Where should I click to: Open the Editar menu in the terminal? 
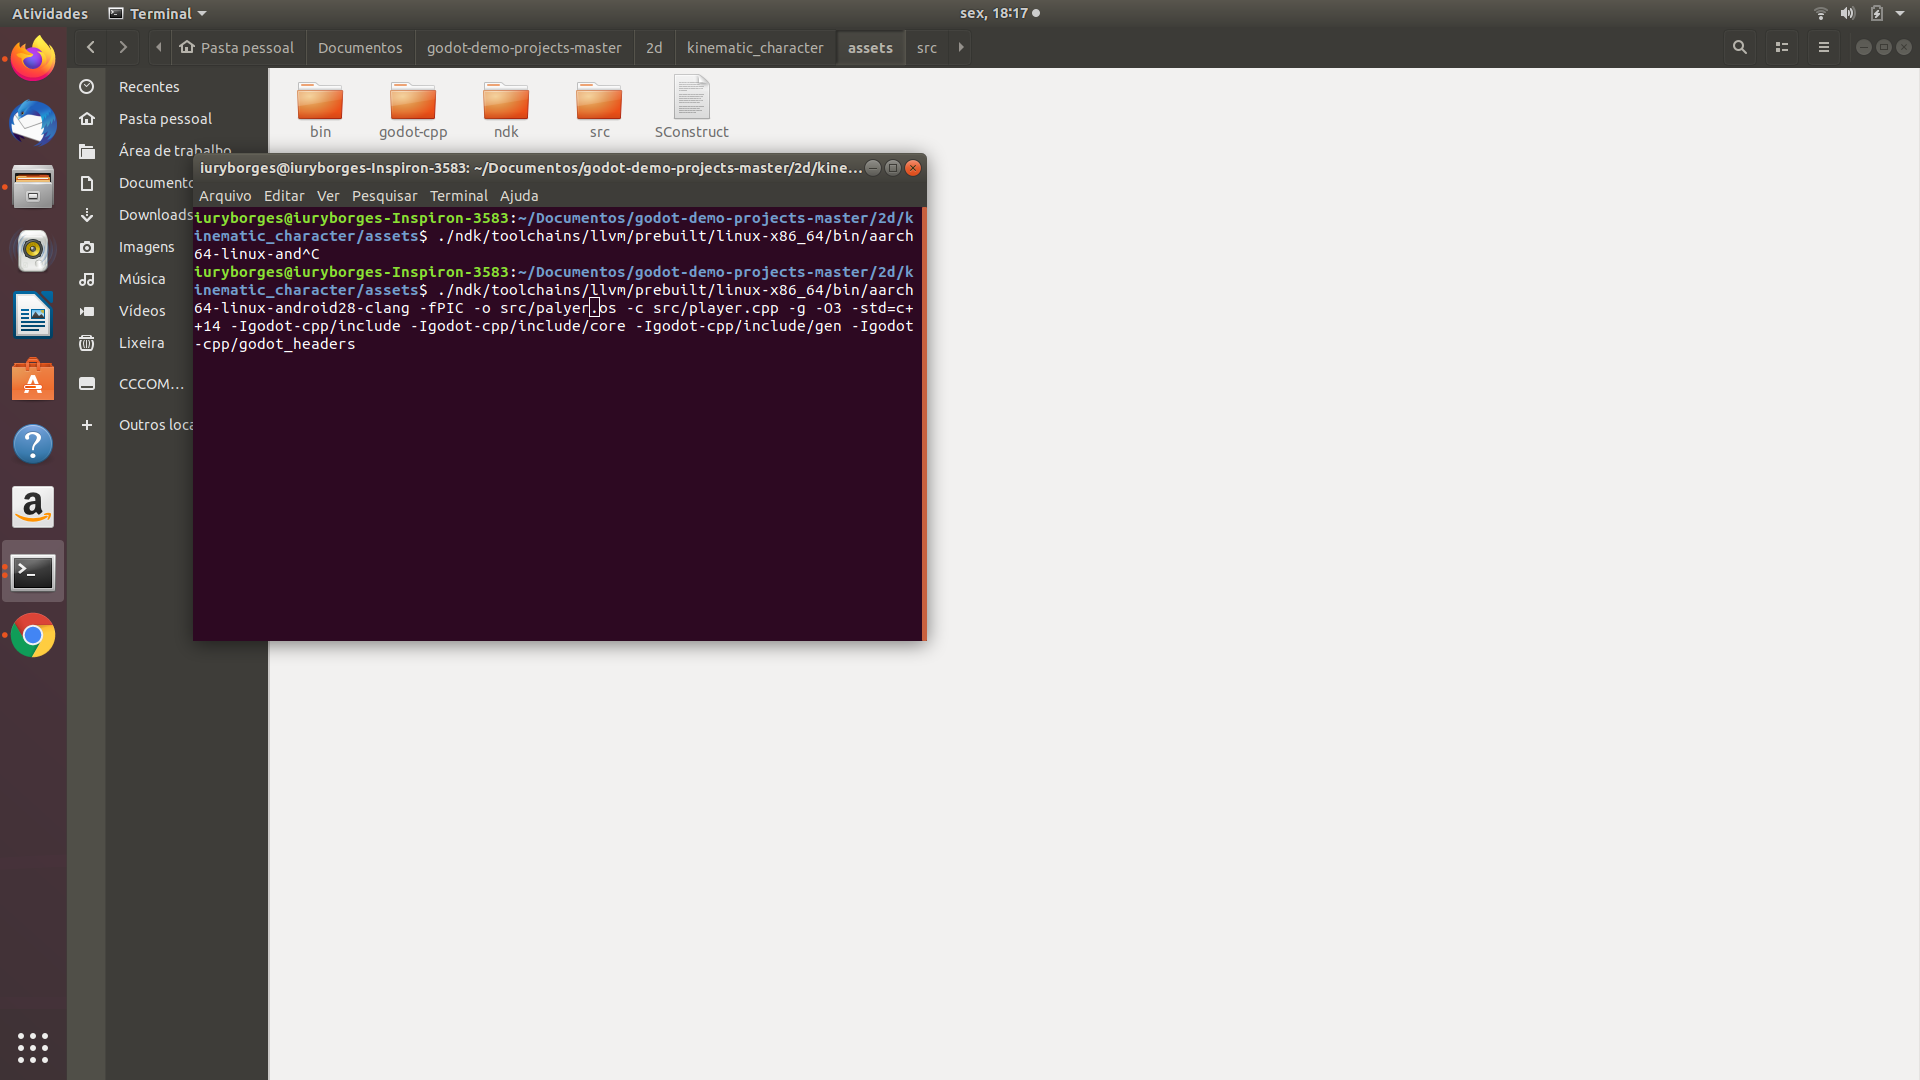click(283, 195)
